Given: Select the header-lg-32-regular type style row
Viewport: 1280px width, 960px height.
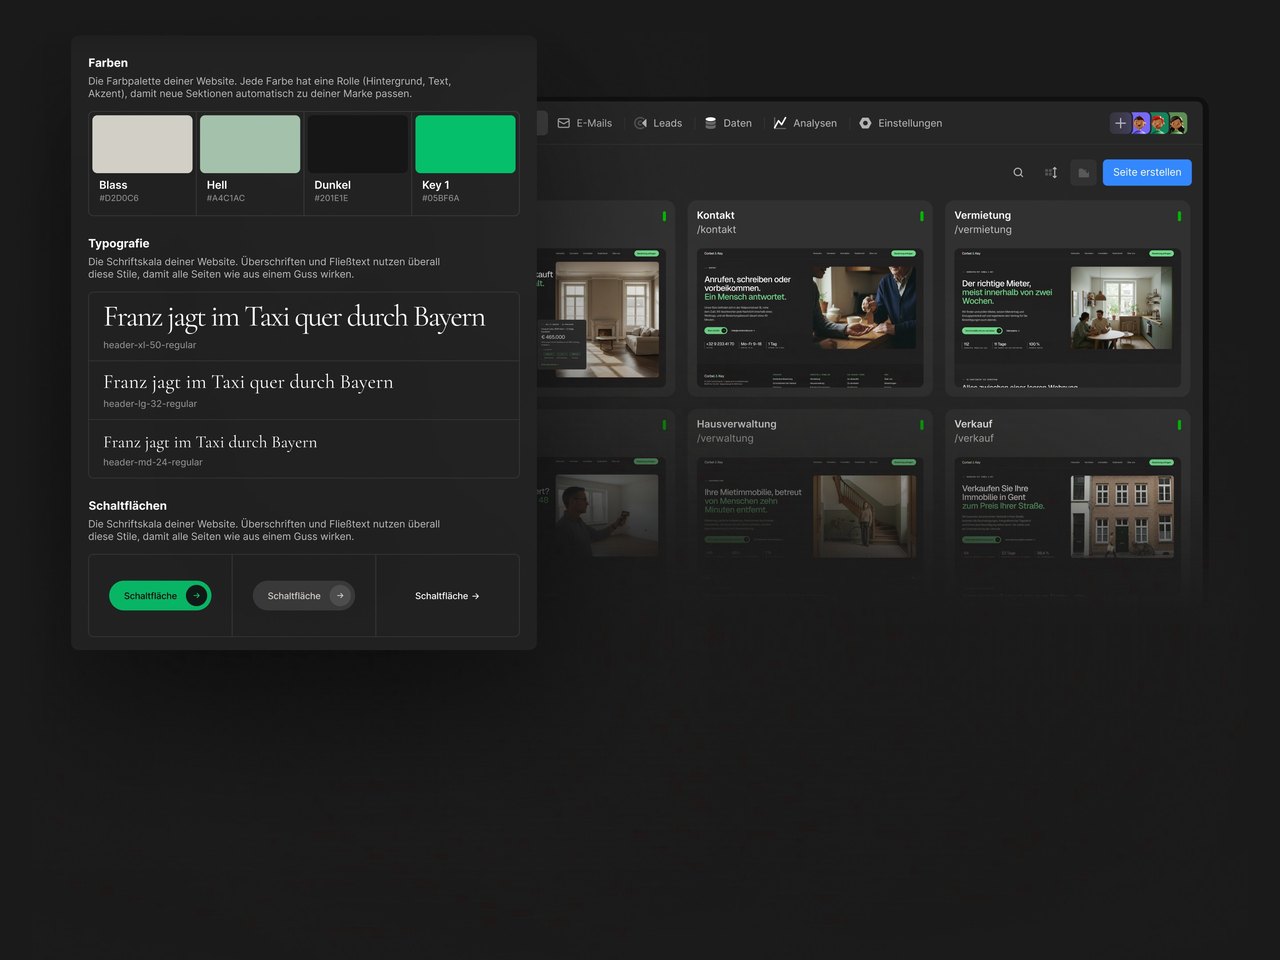Looking at the screenshot, I should [x=304, y=391].
